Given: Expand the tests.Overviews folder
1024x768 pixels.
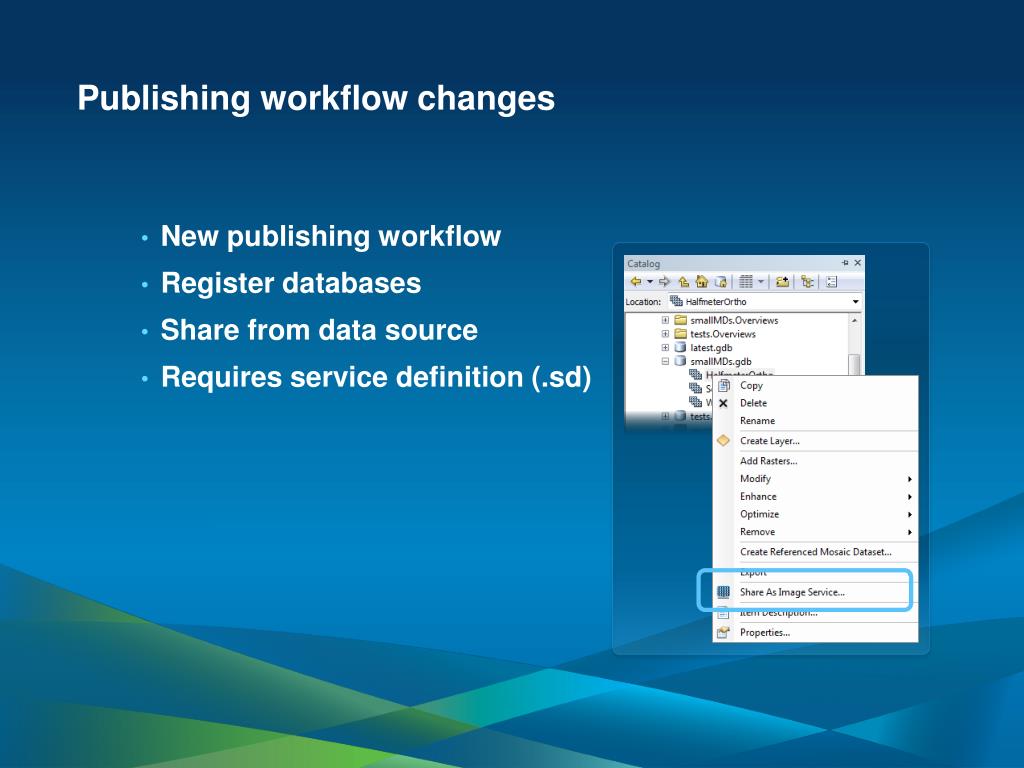Looking at the screenshot, I should [x=665, y=334].
